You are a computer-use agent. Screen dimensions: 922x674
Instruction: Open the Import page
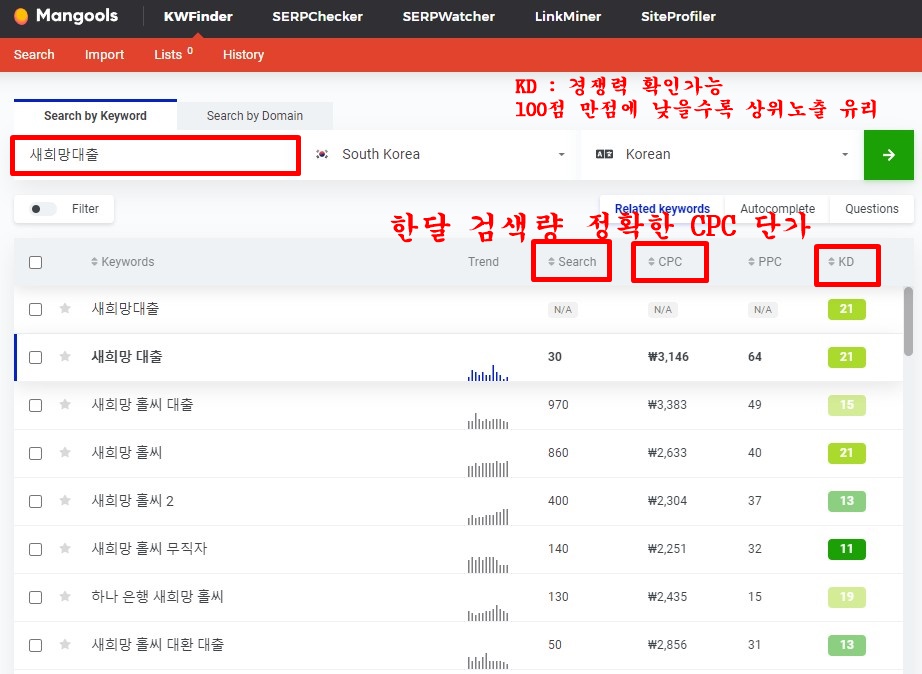point(104,55)
